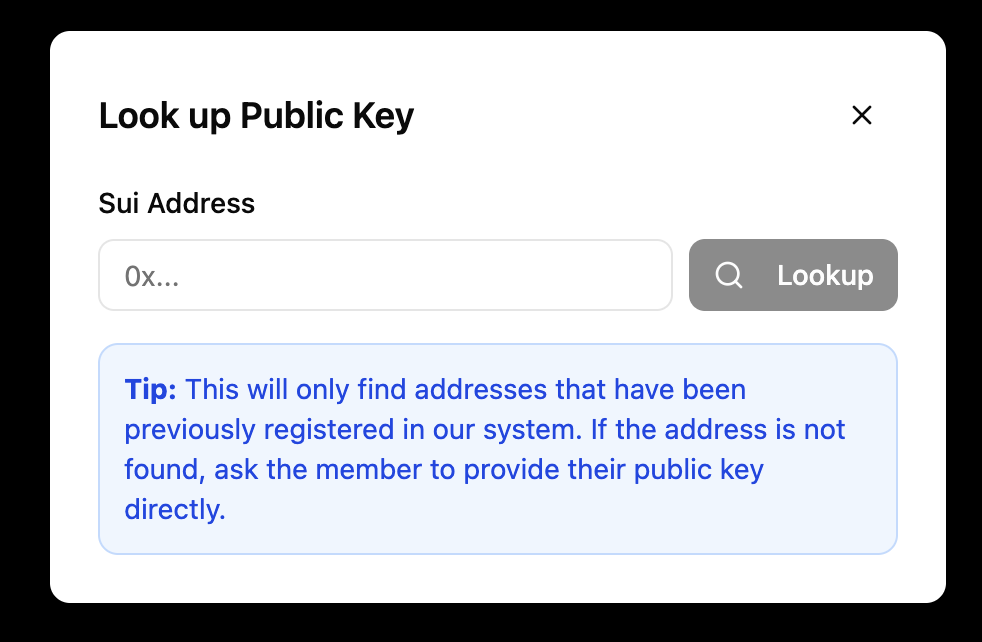
Task: Select the search icon inside the Lookup button
Action: pos(729,275)
